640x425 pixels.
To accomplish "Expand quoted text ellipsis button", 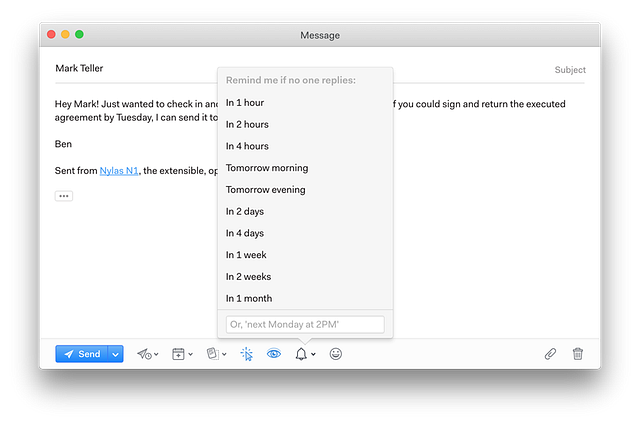I will point(64,196).
